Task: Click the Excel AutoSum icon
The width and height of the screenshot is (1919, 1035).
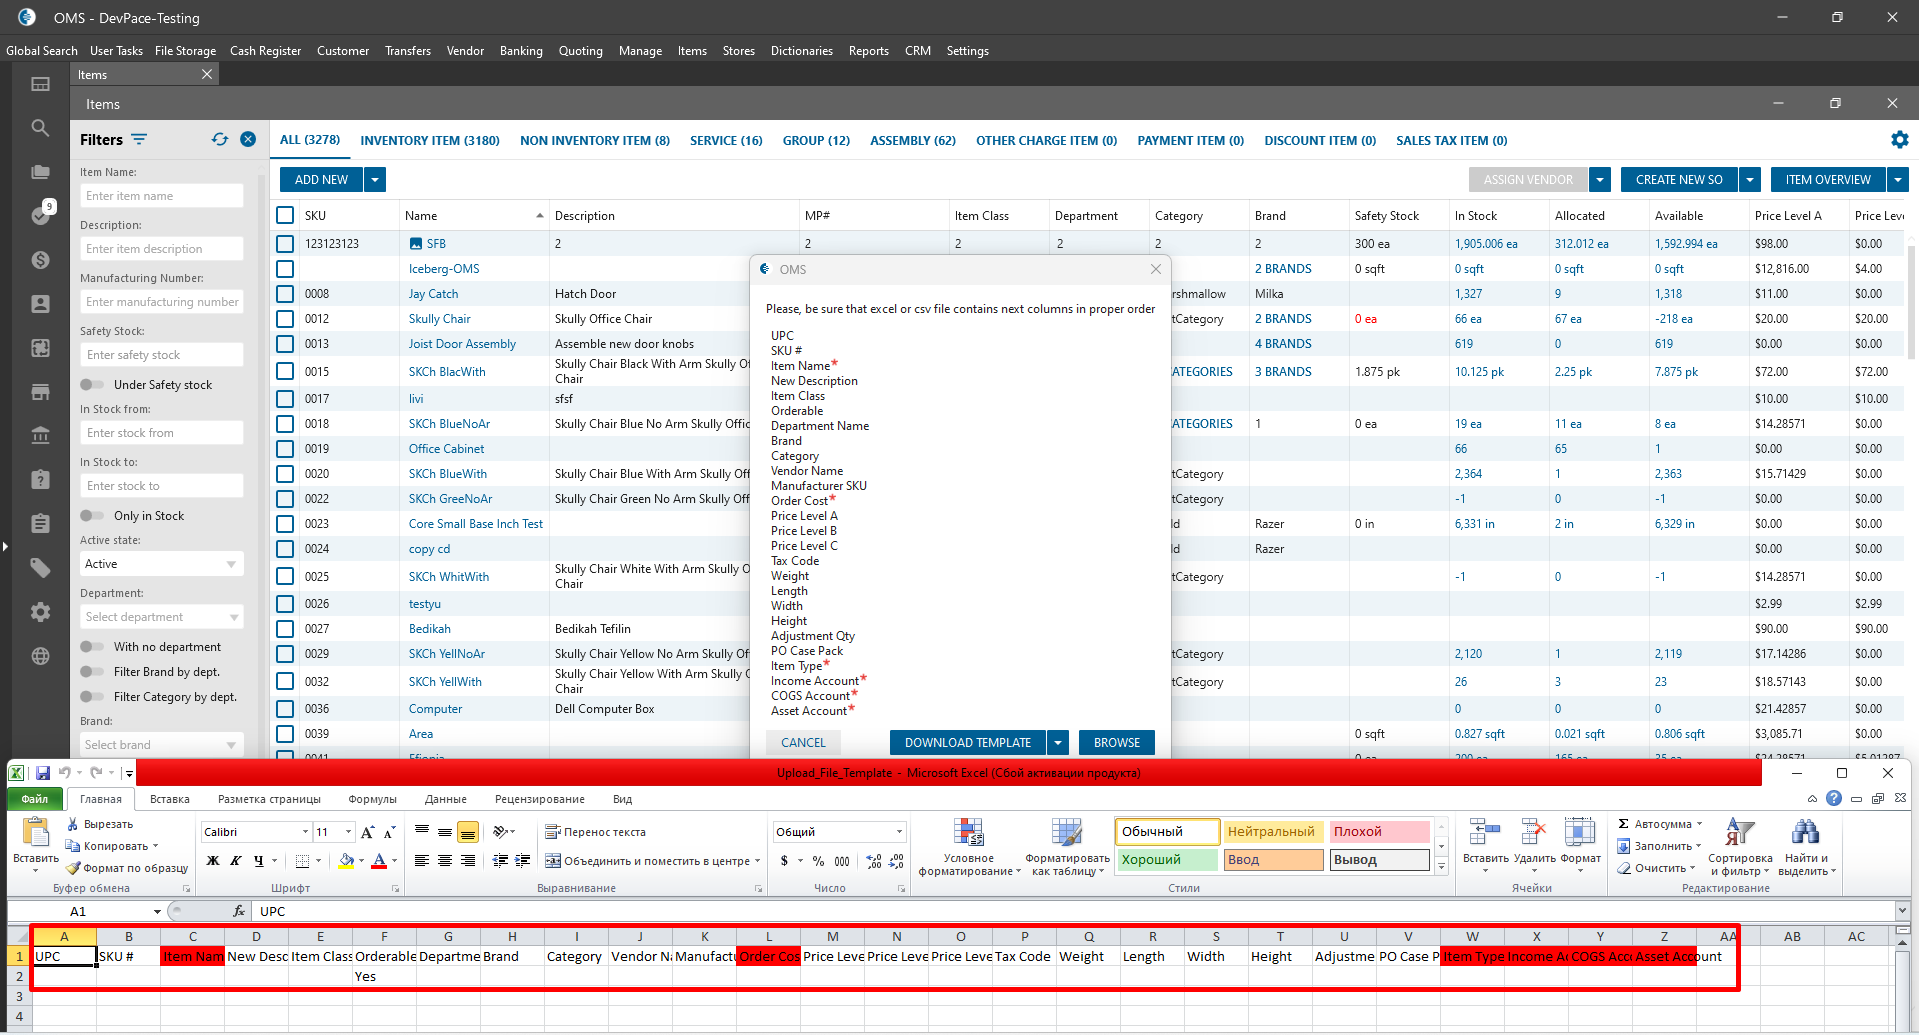Action: [x=1624, y=824]
